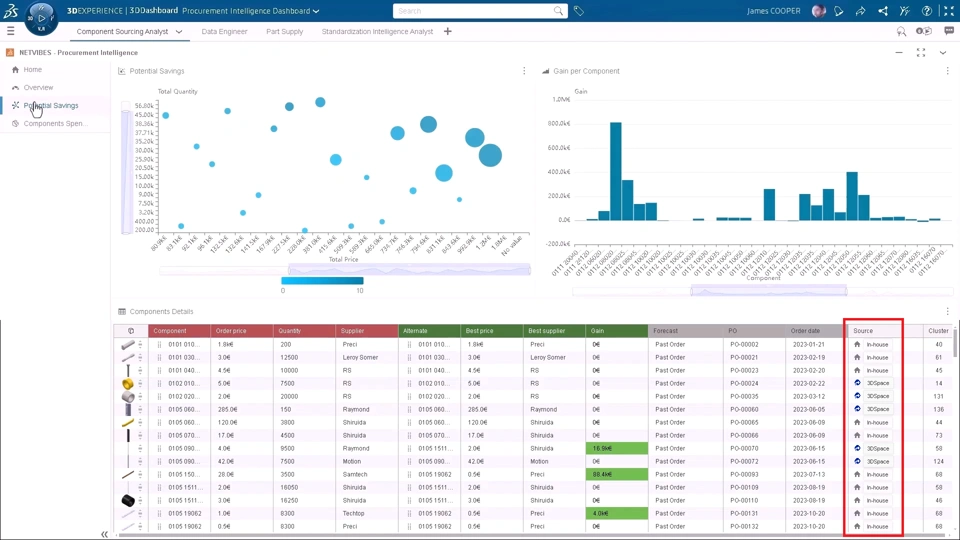This screenshot has width=960, height=540.
Task: Collapse the sidebar with double chevron
Action: tap(104, 534)
